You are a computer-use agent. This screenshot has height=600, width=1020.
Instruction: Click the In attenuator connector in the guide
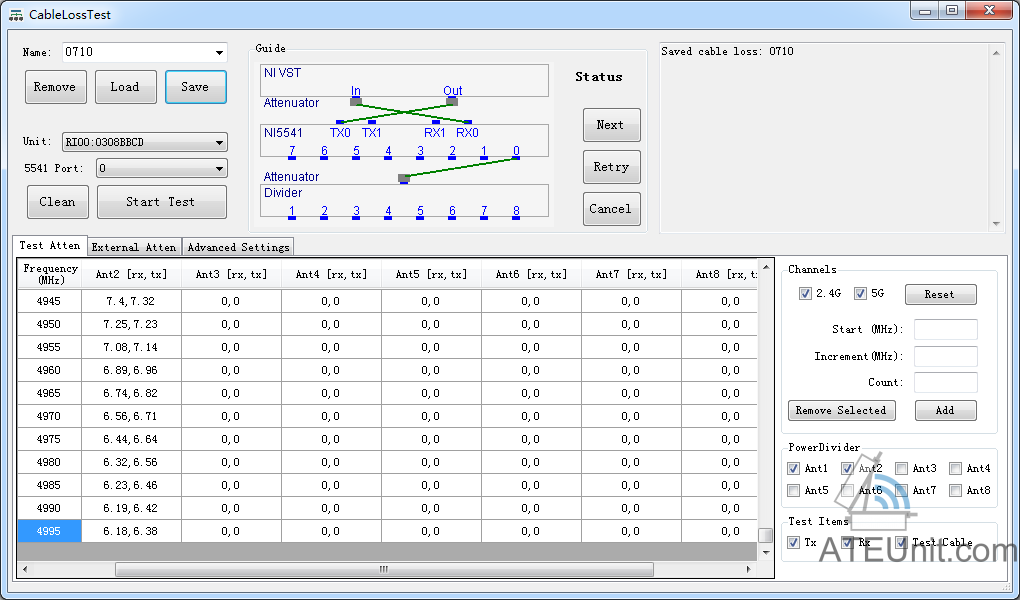click(356, 101)
